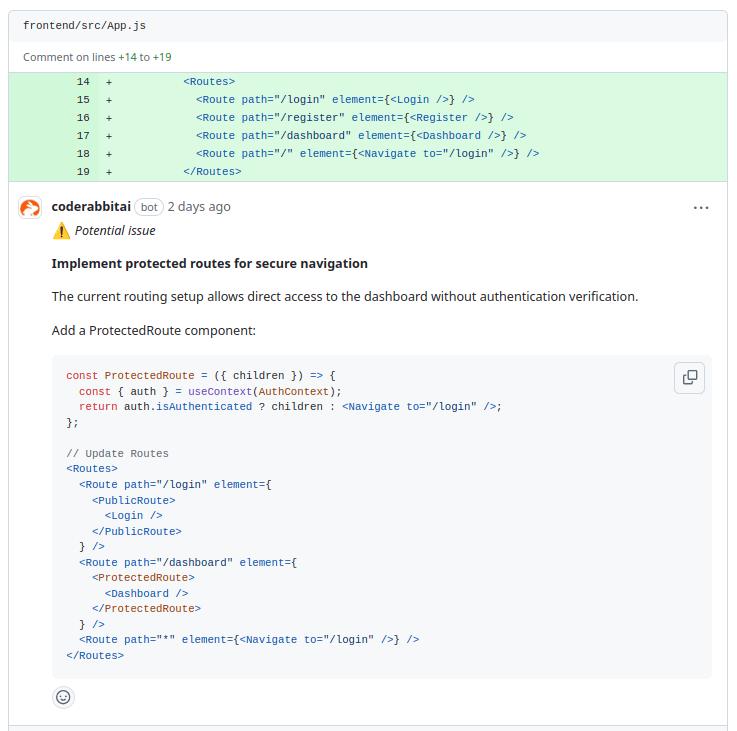Click the "Potential issue" italic label

pos(115,231)
